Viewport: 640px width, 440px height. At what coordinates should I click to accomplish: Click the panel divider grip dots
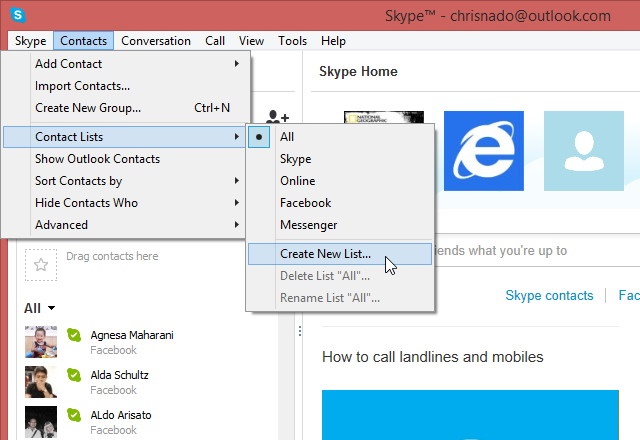(300, 331)
